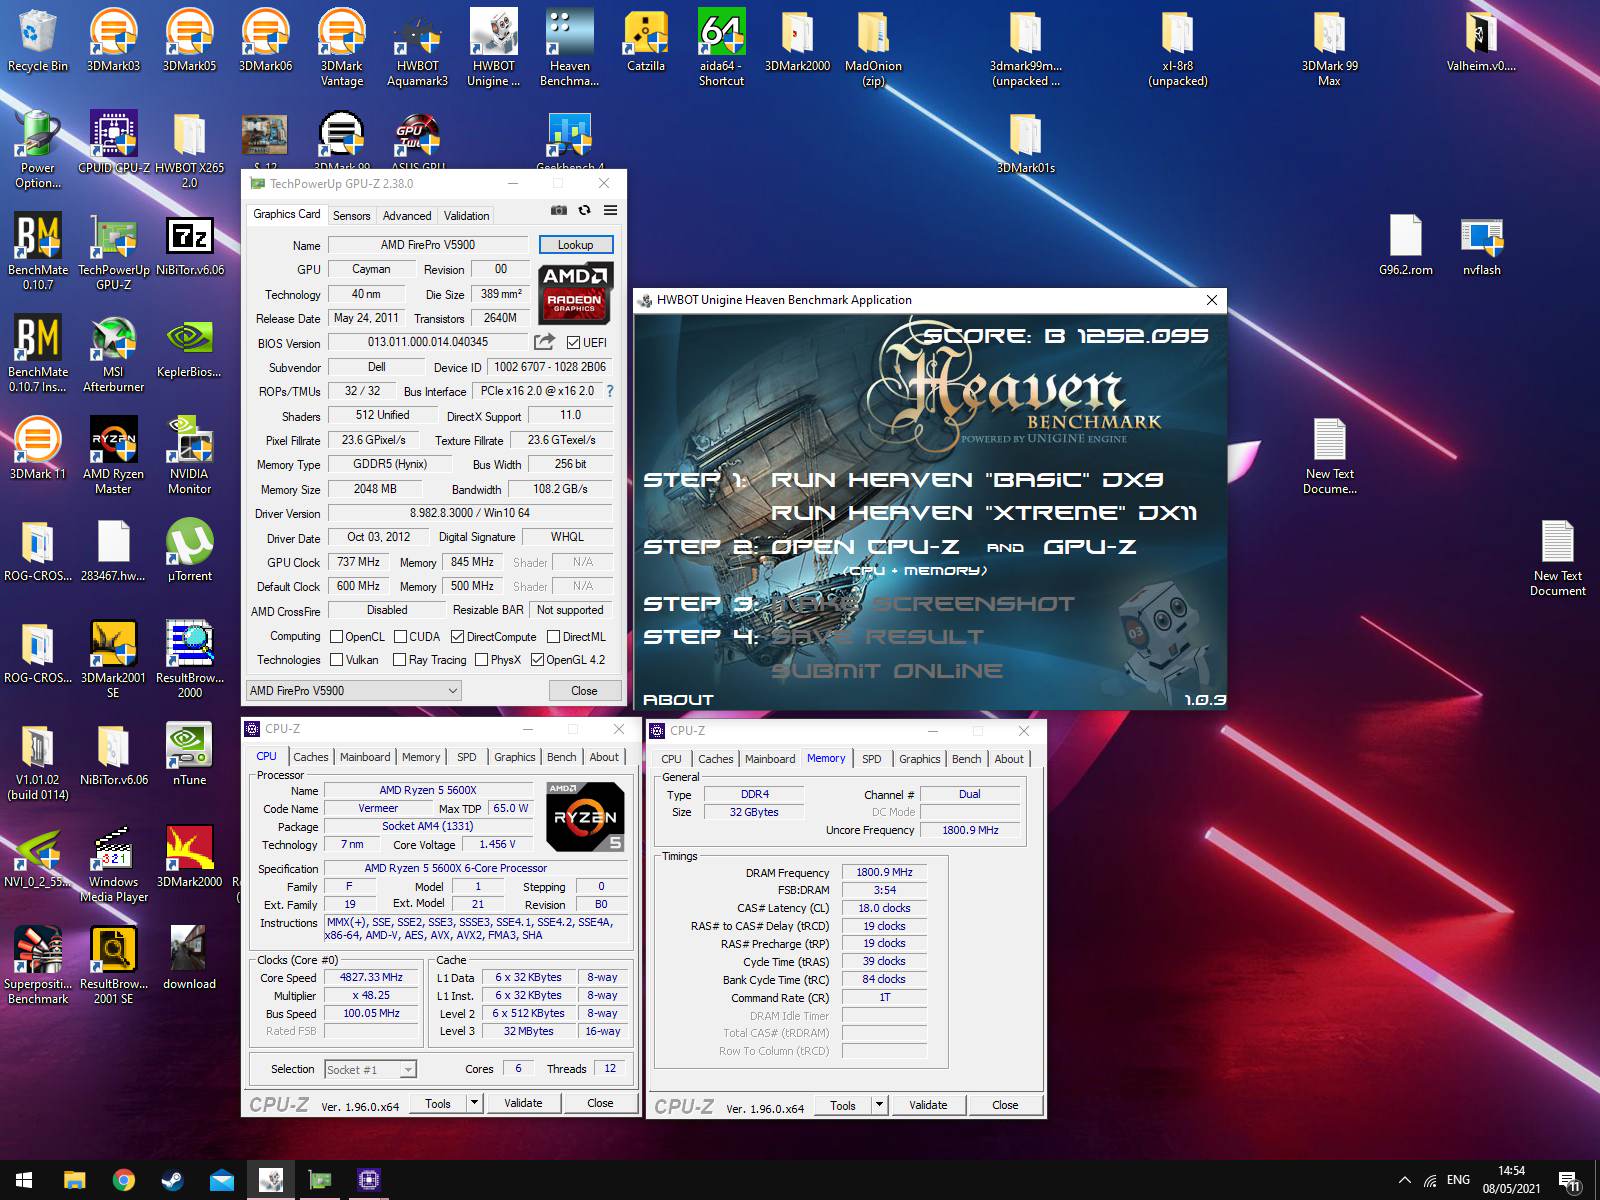Open Steam from the taskbar

point(172,1180)
